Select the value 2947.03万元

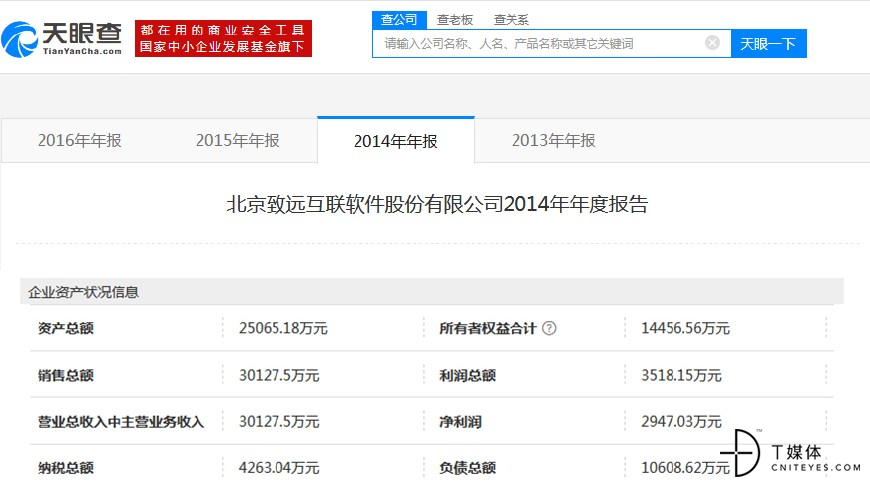[x=681, y=422]
